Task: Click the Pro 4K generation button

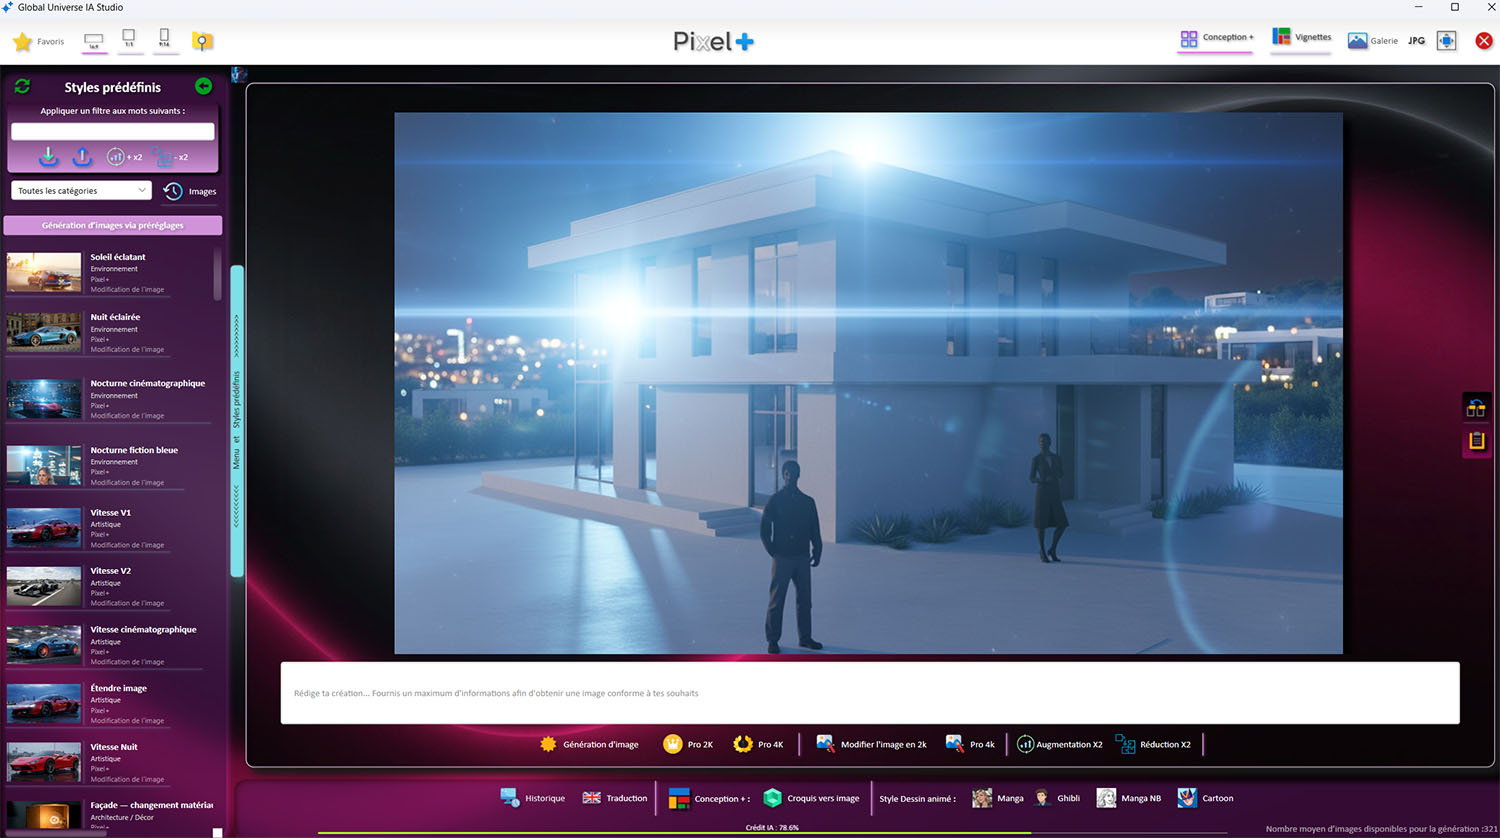Action: [x=759, y=744]
